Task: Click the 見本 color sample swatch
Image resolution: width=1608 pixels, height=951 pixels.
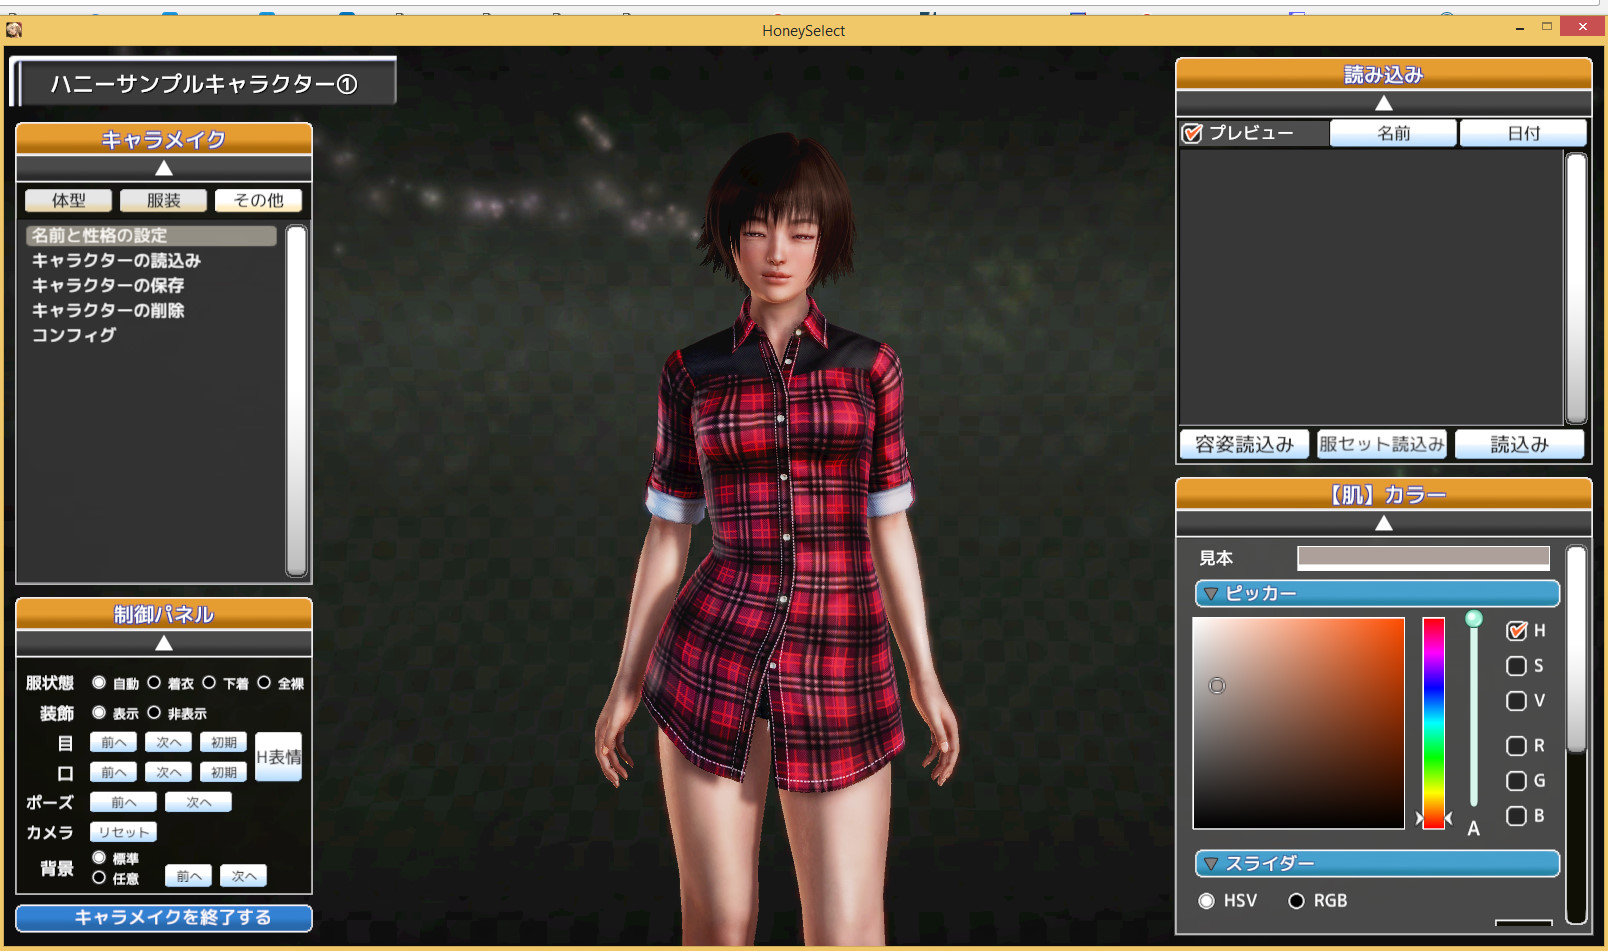Action: tap(1423, 557)
